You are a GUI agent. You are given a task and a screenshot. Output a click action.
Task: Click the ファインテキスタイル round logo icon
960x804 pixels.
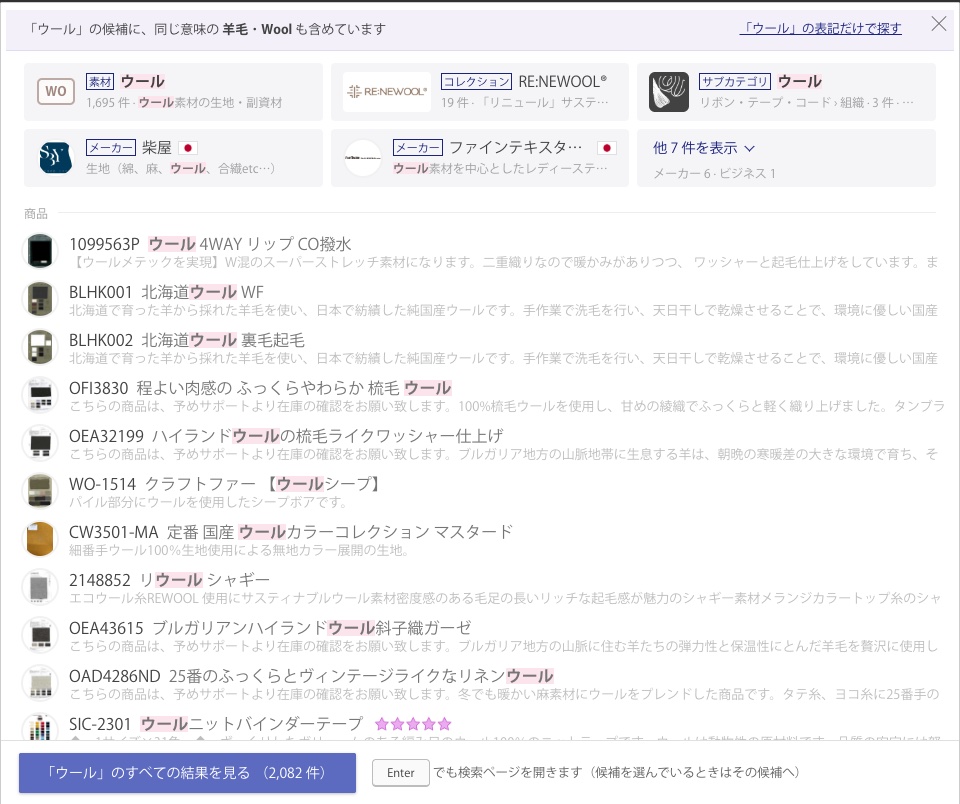363,157
